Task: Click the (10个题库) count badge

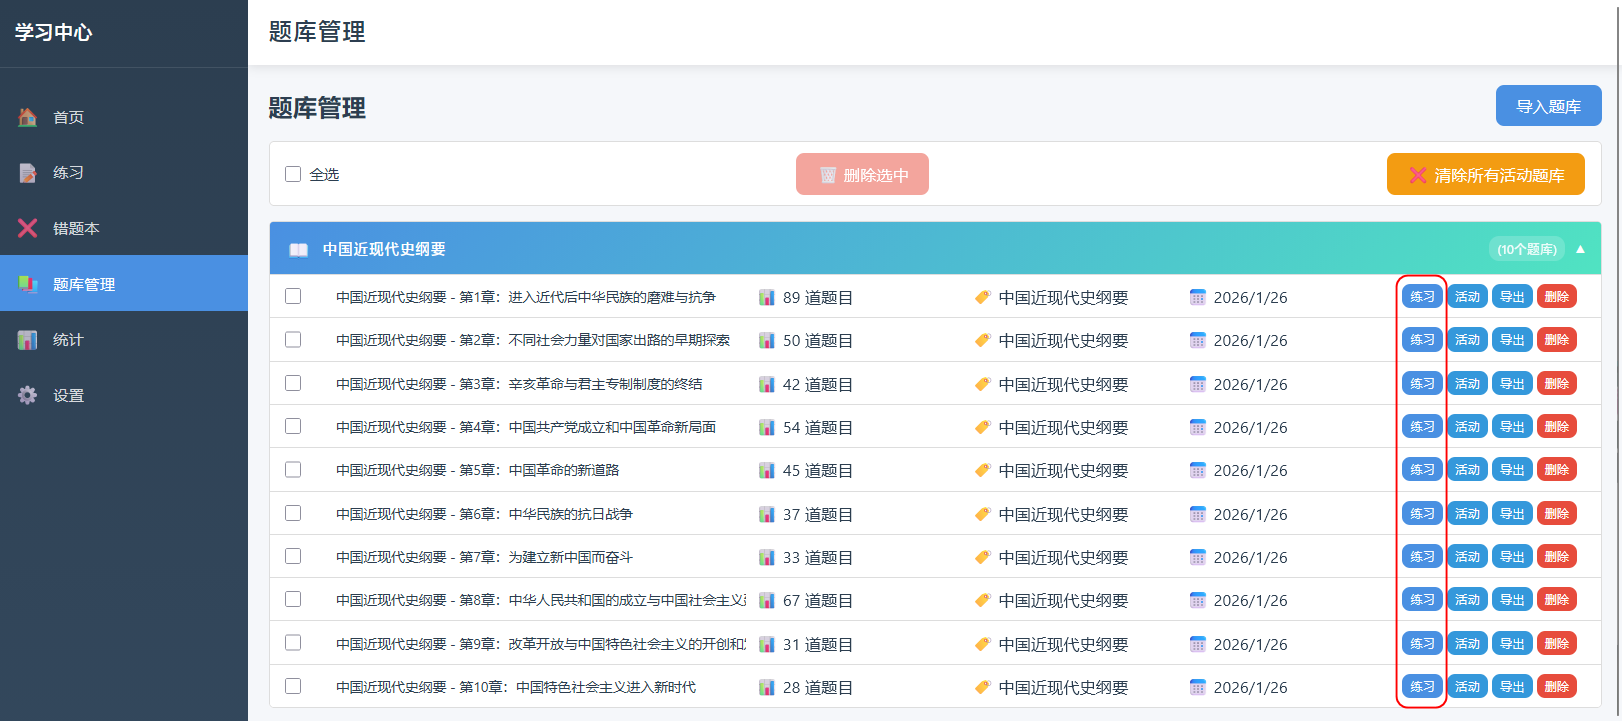Action: pos(1527,249)
